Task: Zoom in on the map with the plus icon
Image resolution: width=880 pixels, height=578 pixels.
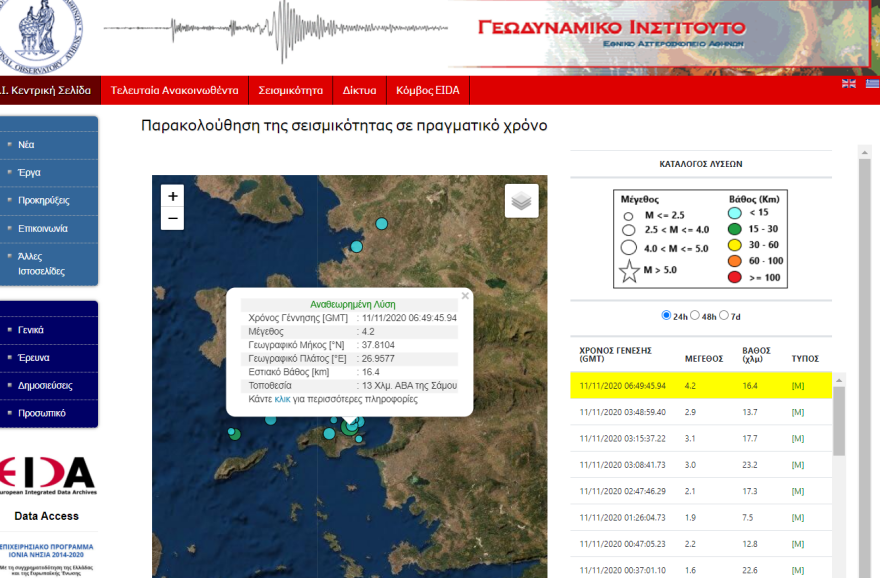Action: click(174, 197)
